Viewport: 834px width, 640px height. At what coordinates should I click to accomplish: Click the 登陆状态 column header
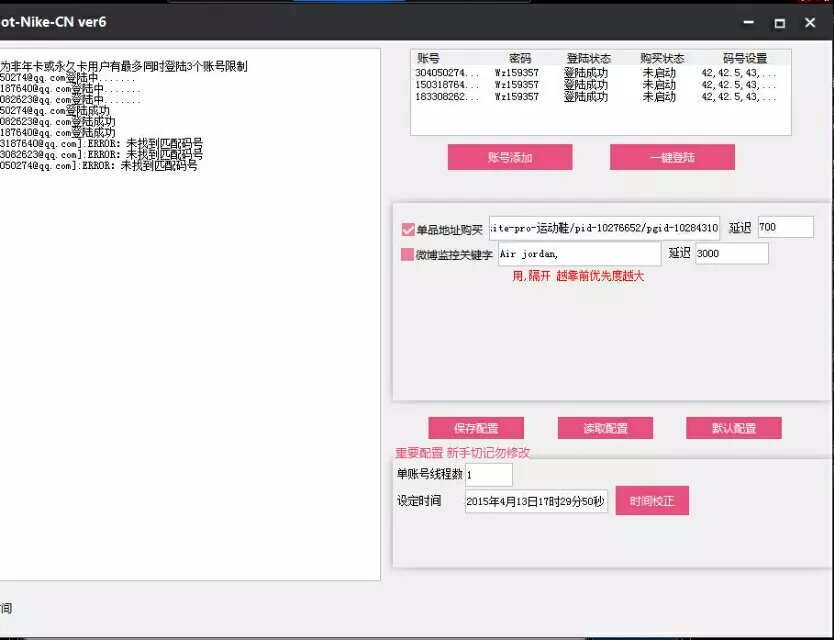point(588,59)
